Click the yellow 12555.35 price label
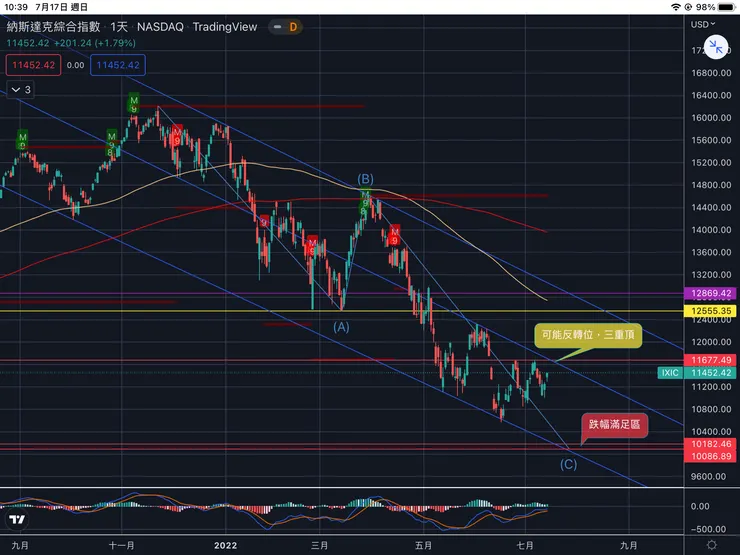 tap(711, 311)
